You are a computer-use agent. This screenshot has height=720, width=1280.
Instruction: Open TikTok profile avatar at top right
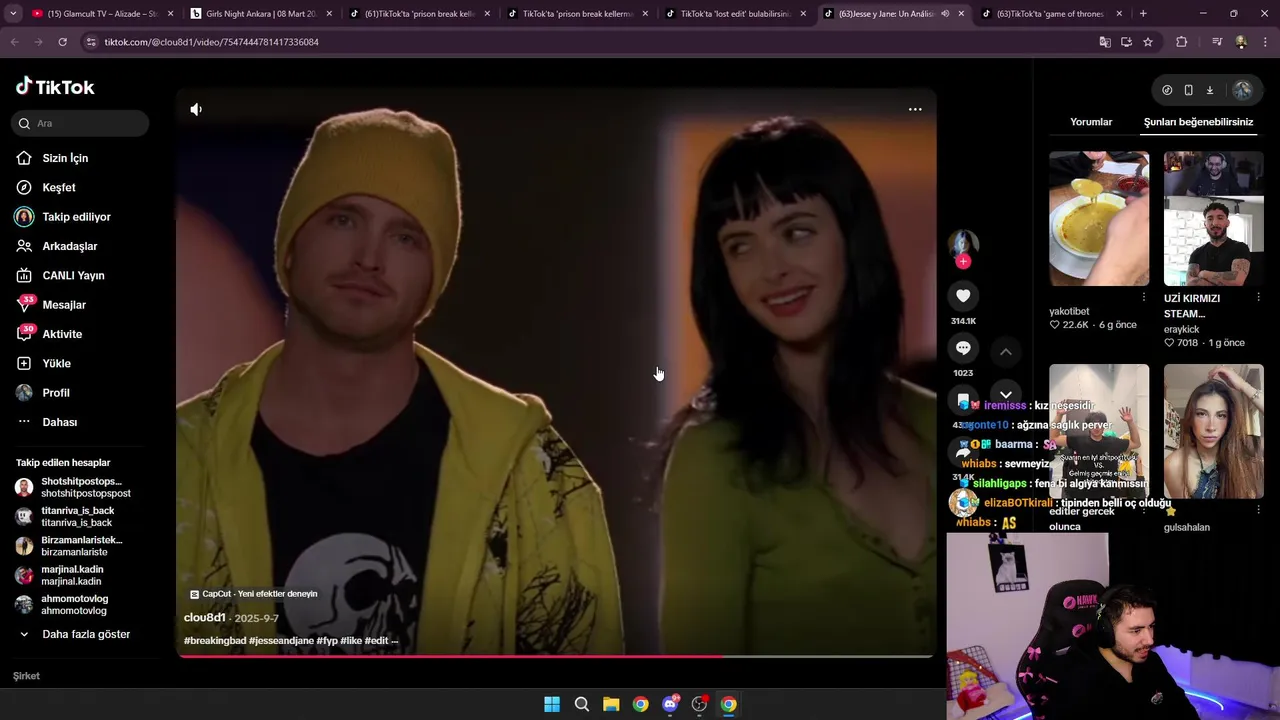click(x=1242, y=90)
